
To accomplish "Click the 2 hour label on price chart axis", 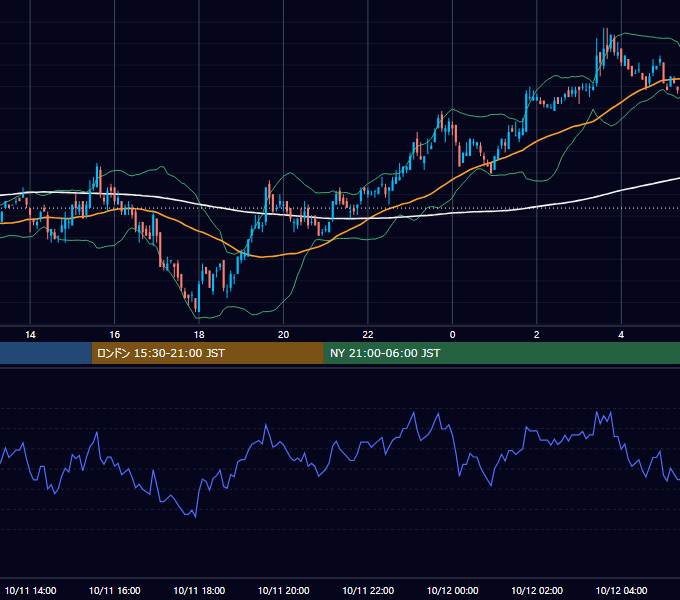I will (x=536, y=335).
